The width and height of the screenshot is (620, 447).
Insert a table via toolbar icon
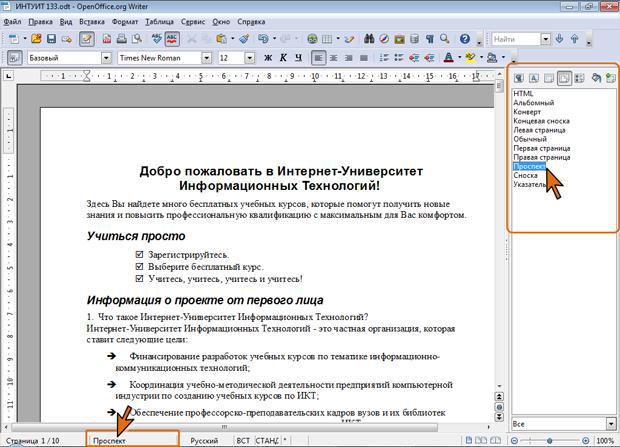point(327,39)
